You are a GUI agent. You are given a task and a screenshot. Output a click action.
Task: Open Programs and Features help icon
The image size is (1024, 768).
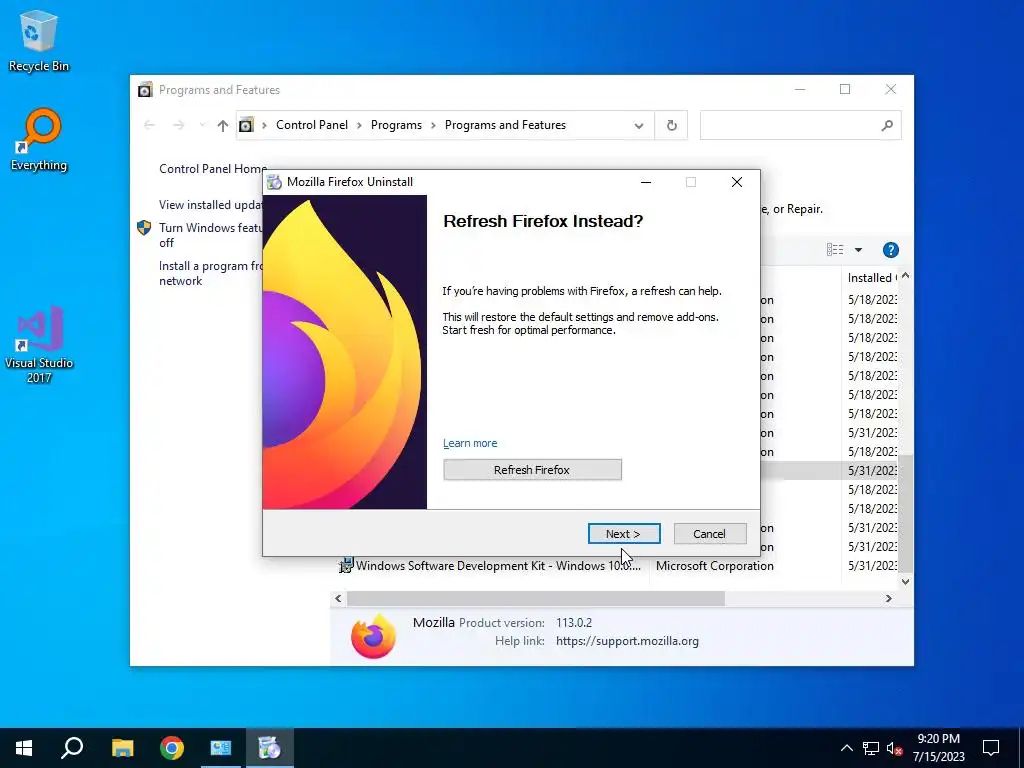[x=890, y=249]
